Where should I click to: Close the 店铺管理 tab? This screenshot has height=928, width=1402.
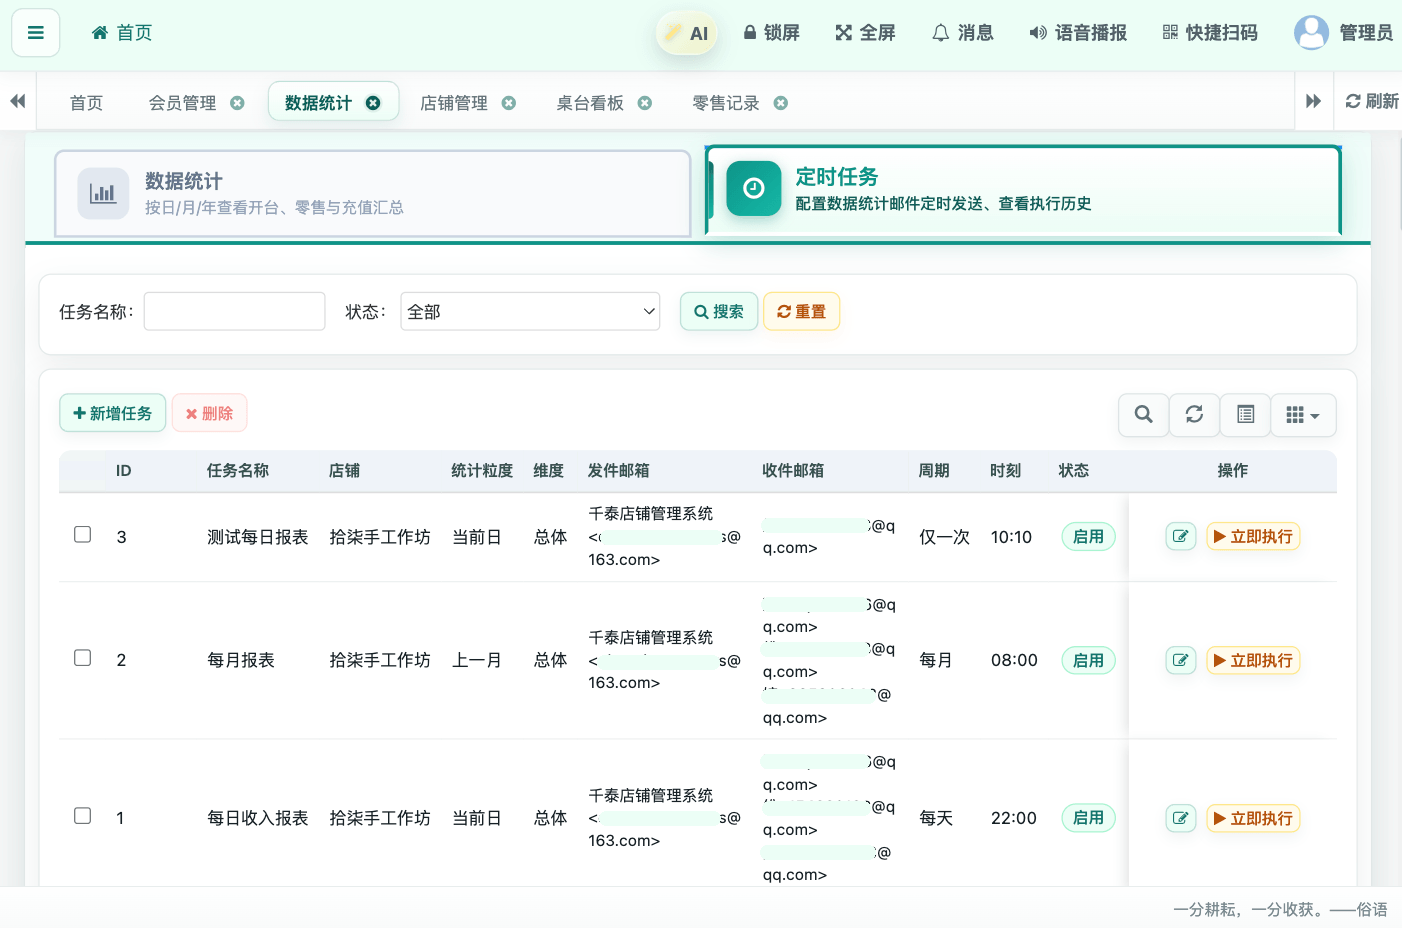coord(509,103)
